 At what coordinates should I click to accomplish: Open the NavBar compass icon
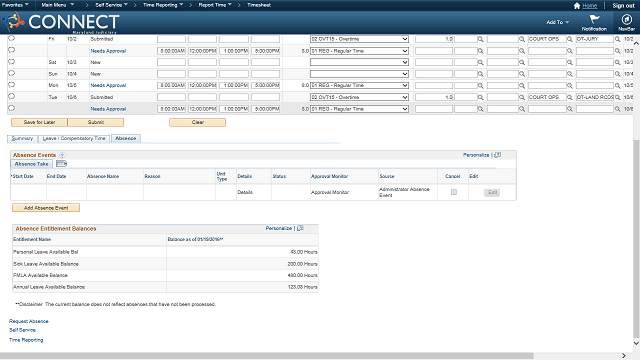click(627, 19)
